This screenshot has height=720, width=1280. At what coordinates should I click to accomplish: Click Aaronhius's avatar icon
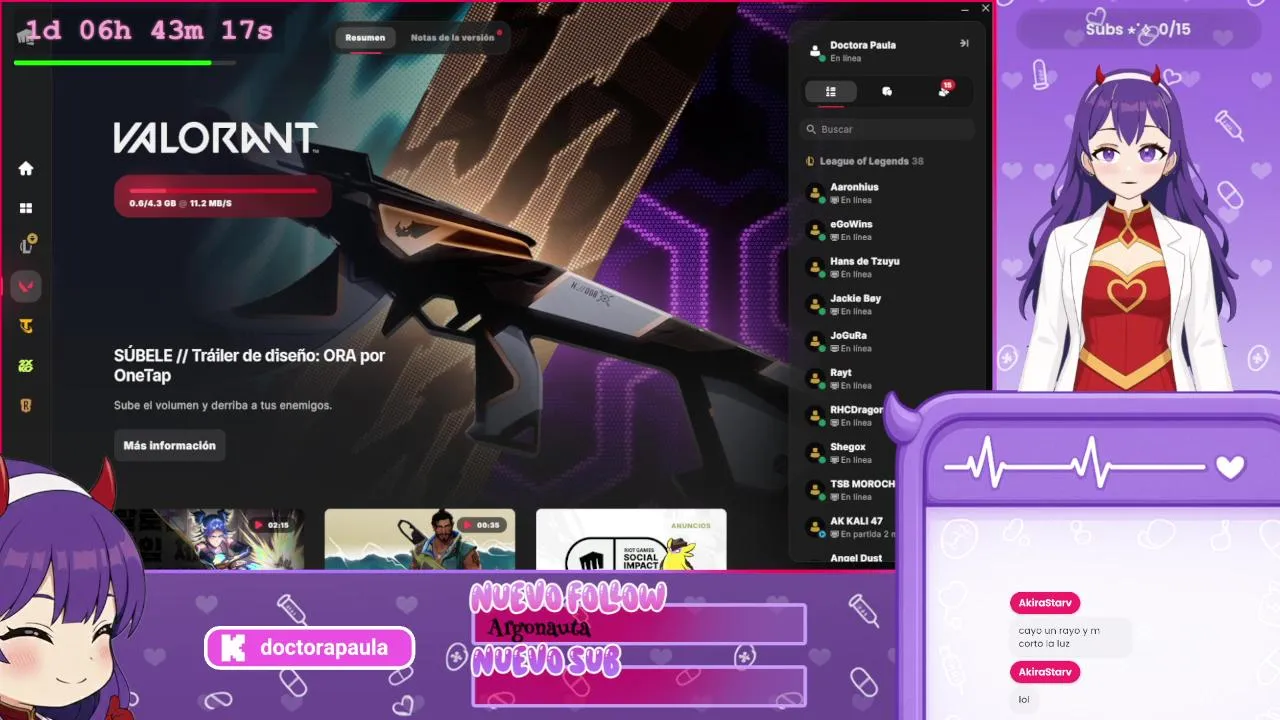pos(816,193)
